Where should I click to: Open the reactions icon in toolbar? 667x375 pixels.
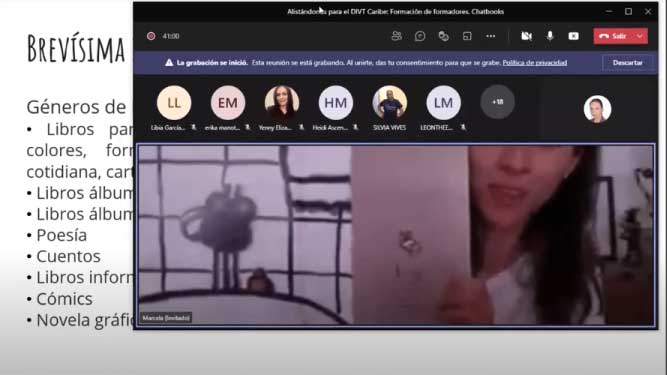[x=443, y=36]
